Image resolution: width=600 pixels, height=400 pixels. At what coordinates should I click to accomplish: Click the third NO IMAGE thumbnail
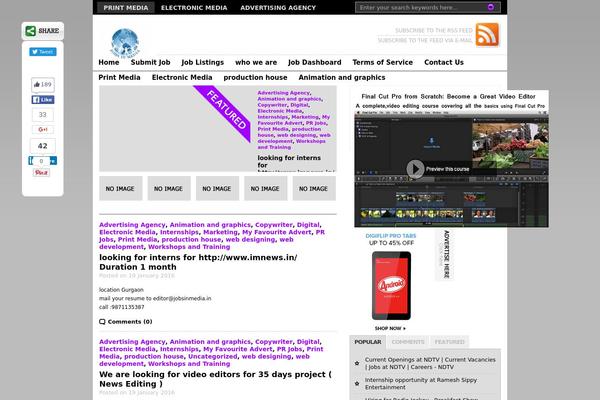(217, 188)
